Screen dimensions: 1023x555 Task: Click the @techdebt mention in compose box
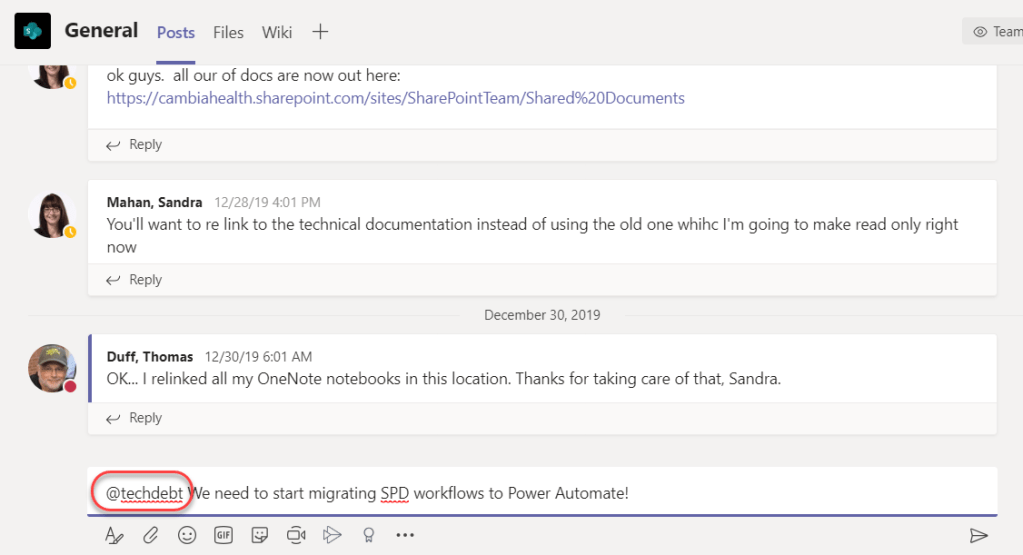pyautogui.click(x=144, y=493)
